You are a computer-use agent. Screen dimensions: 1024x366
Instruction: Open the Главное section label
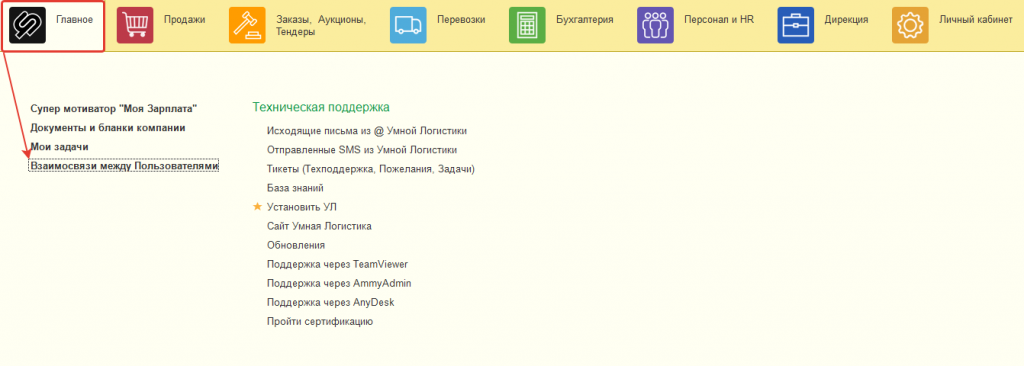pyautogui.click(x=74, y=20)
